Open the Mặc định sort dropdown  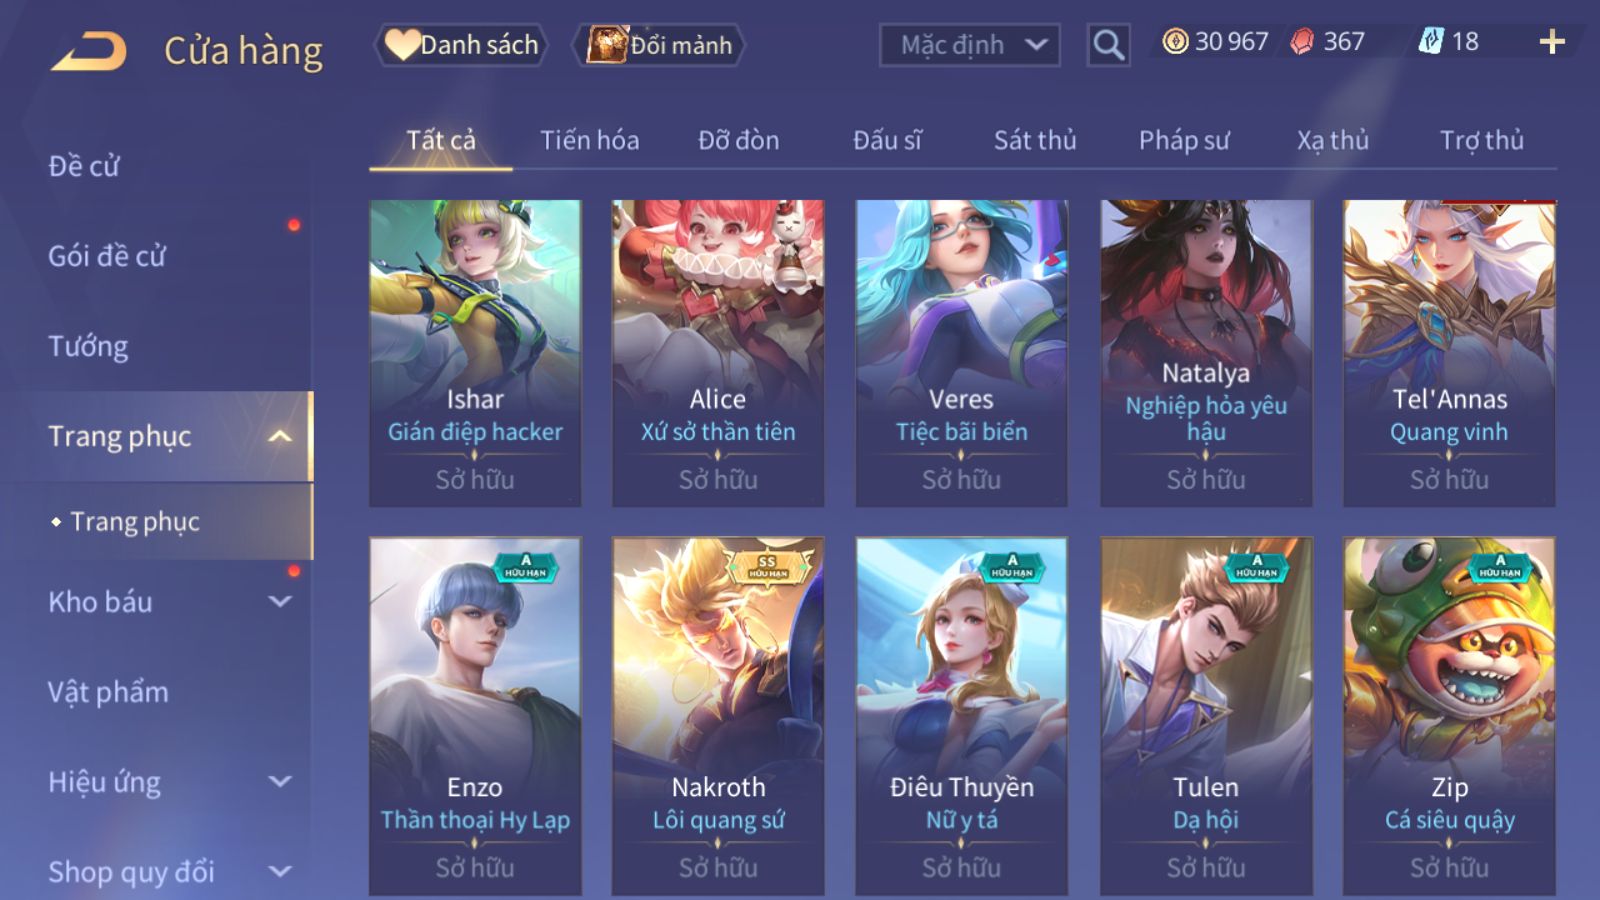(969, 45)
